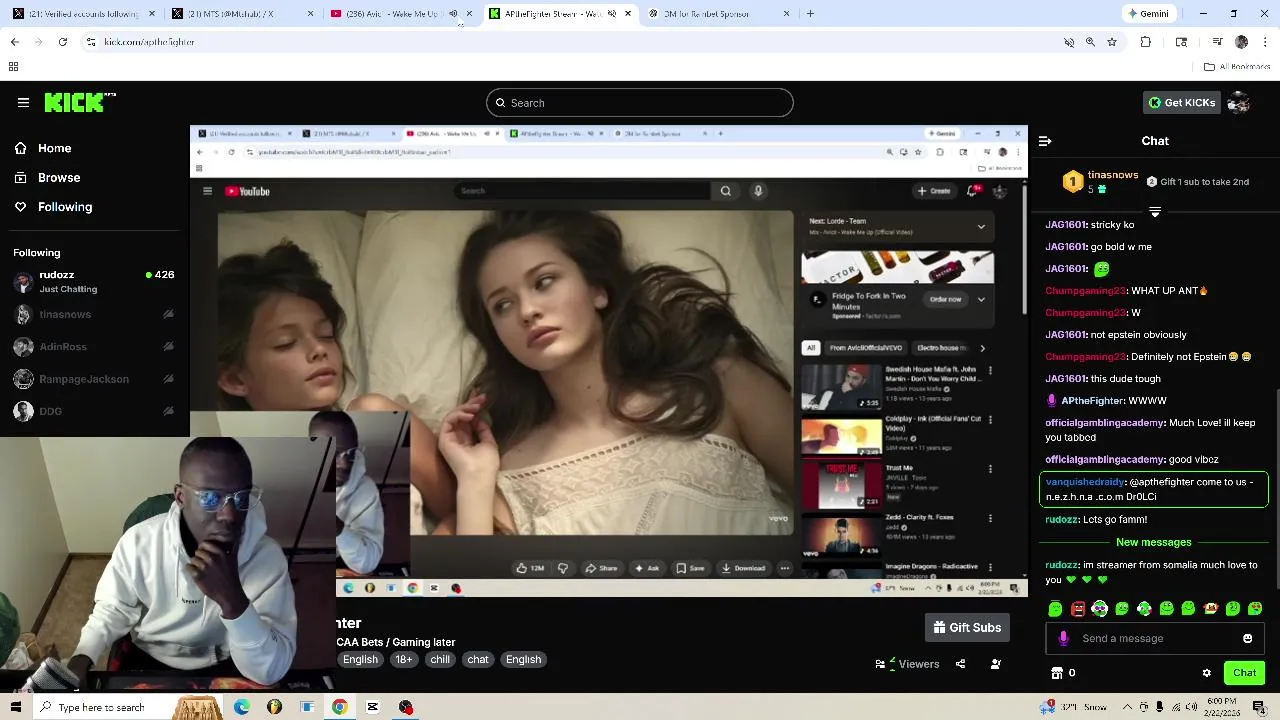Click the Get KICKs button
The image size is (1280, 720).
1182,102
